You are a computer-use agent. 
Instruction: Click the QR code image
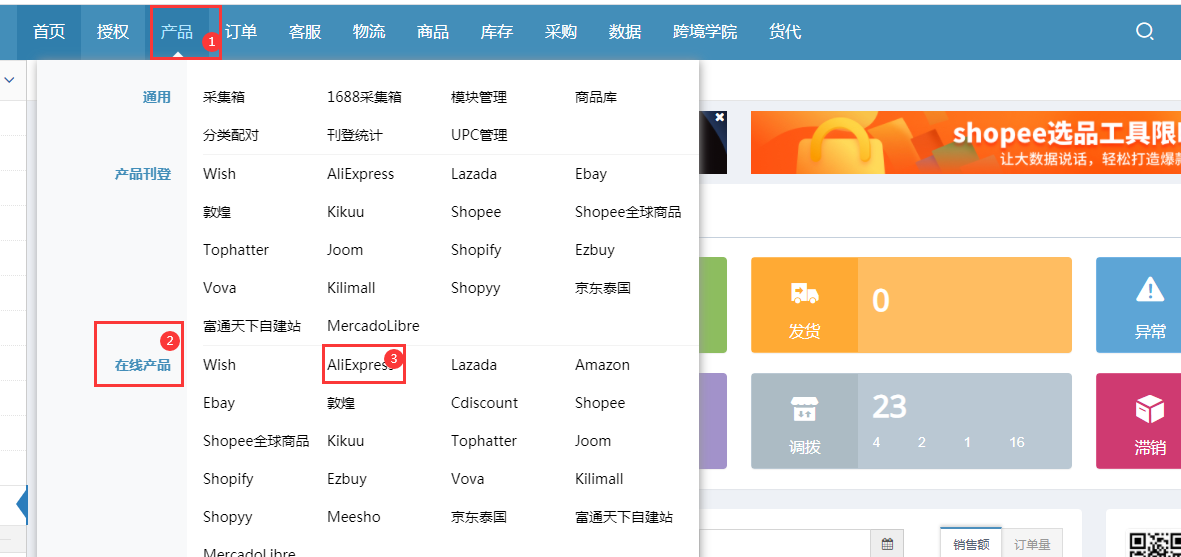[1154, 544]
